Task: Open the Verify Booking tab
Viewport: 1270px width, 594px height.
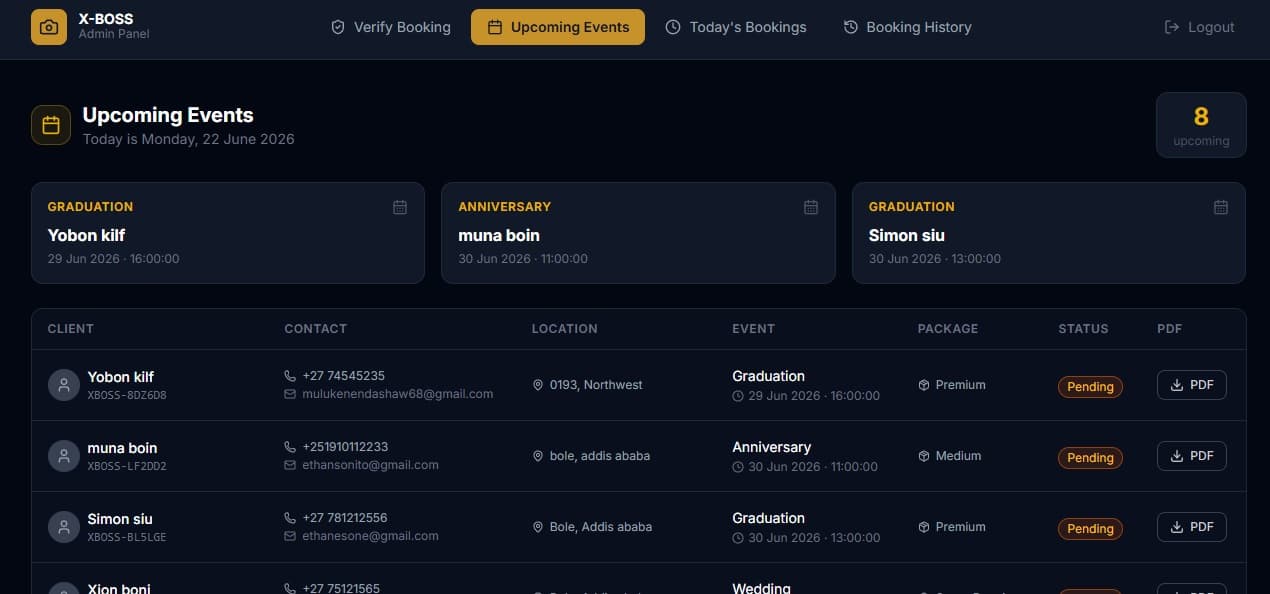Action: (x=391, y=27)
